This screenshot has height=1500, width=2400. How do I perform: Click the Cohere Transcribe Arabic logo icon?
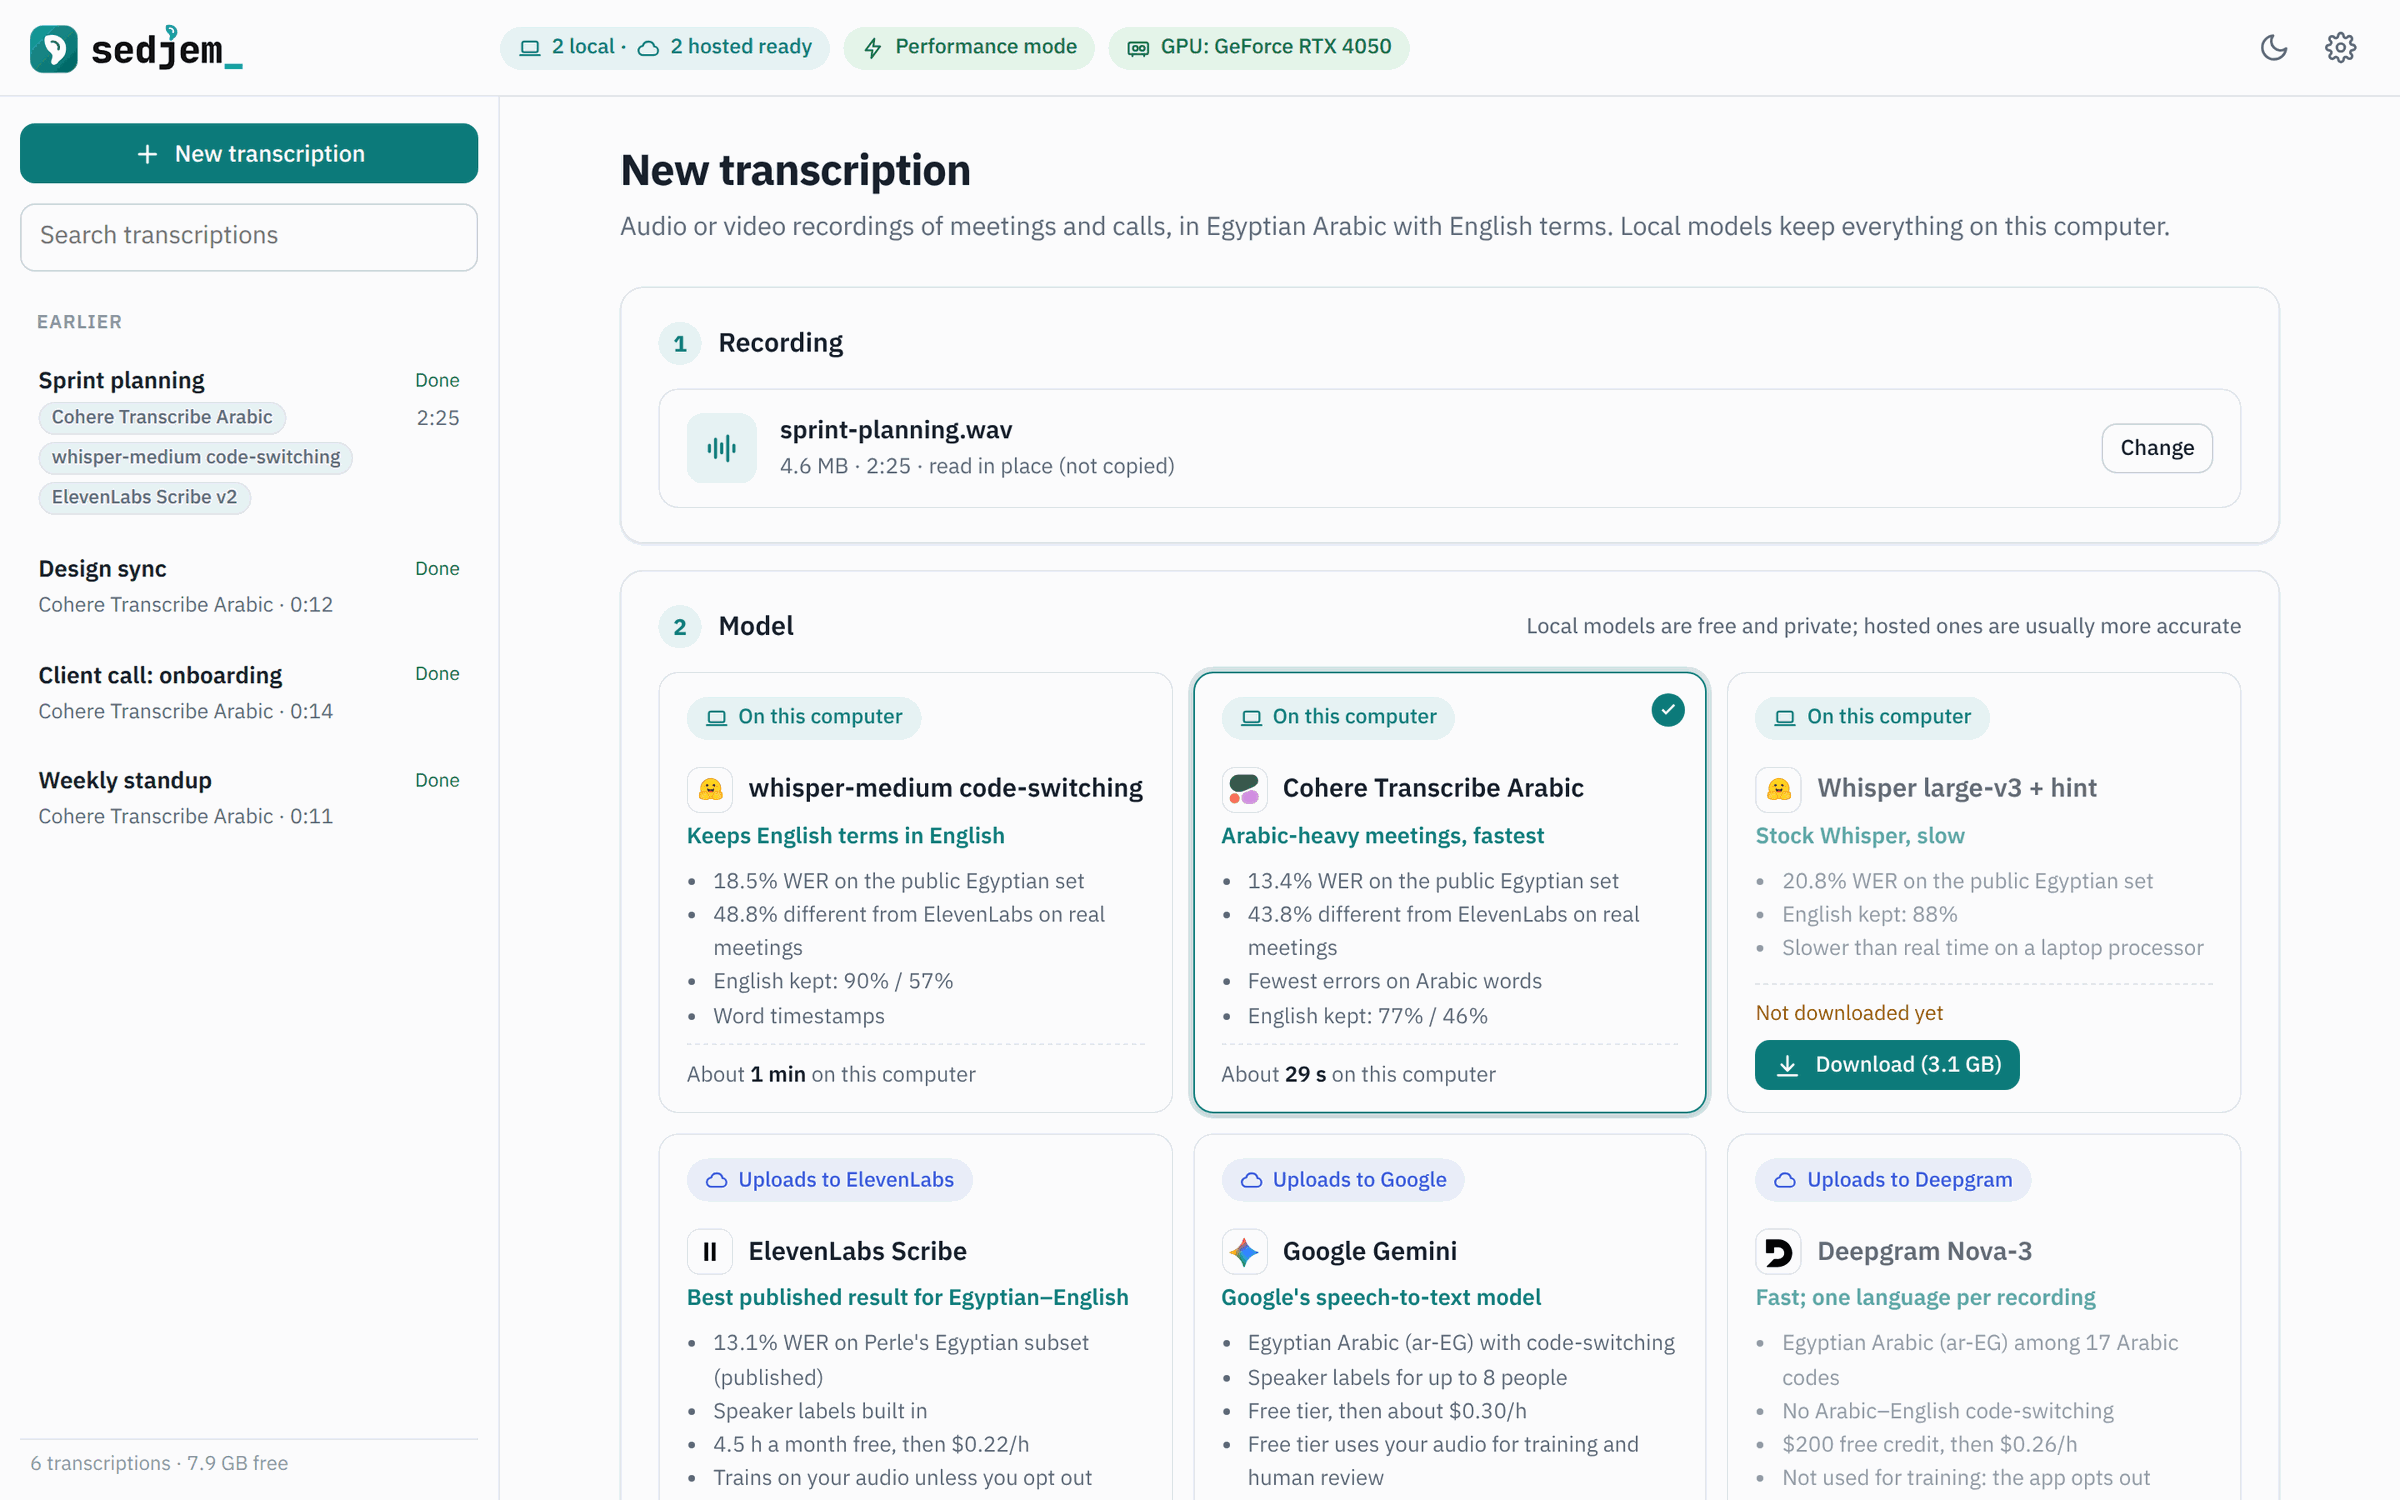click(1244, 789)
